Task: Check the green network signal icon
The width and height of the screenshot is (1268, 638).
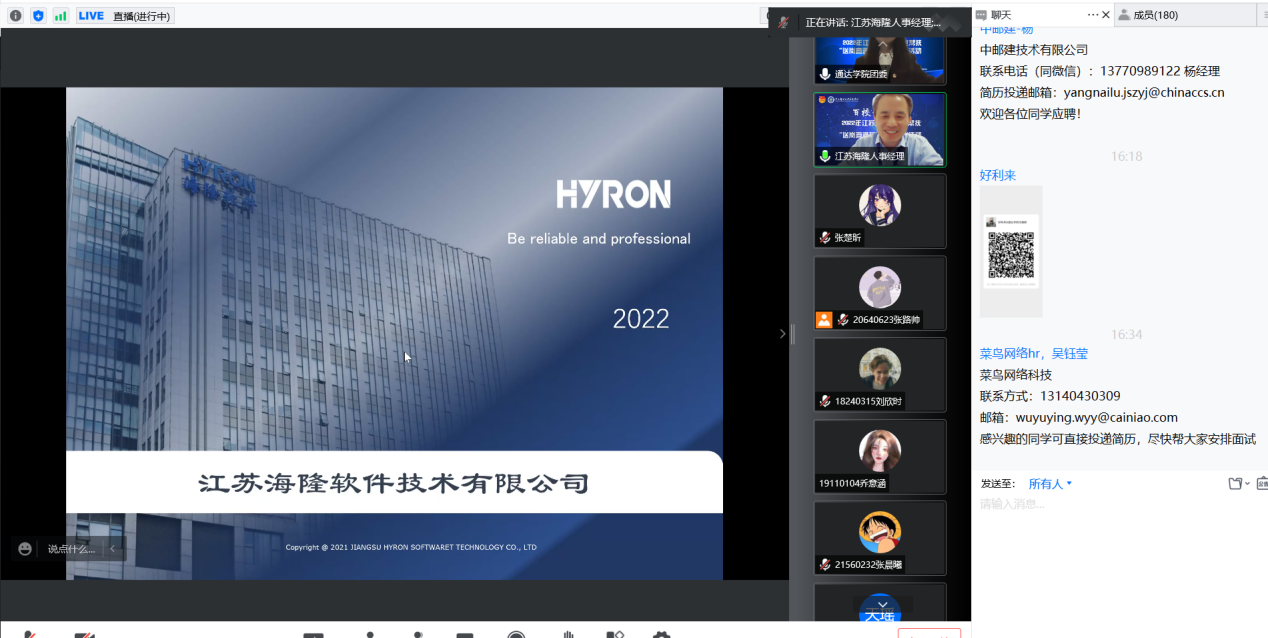Action: 61,15
